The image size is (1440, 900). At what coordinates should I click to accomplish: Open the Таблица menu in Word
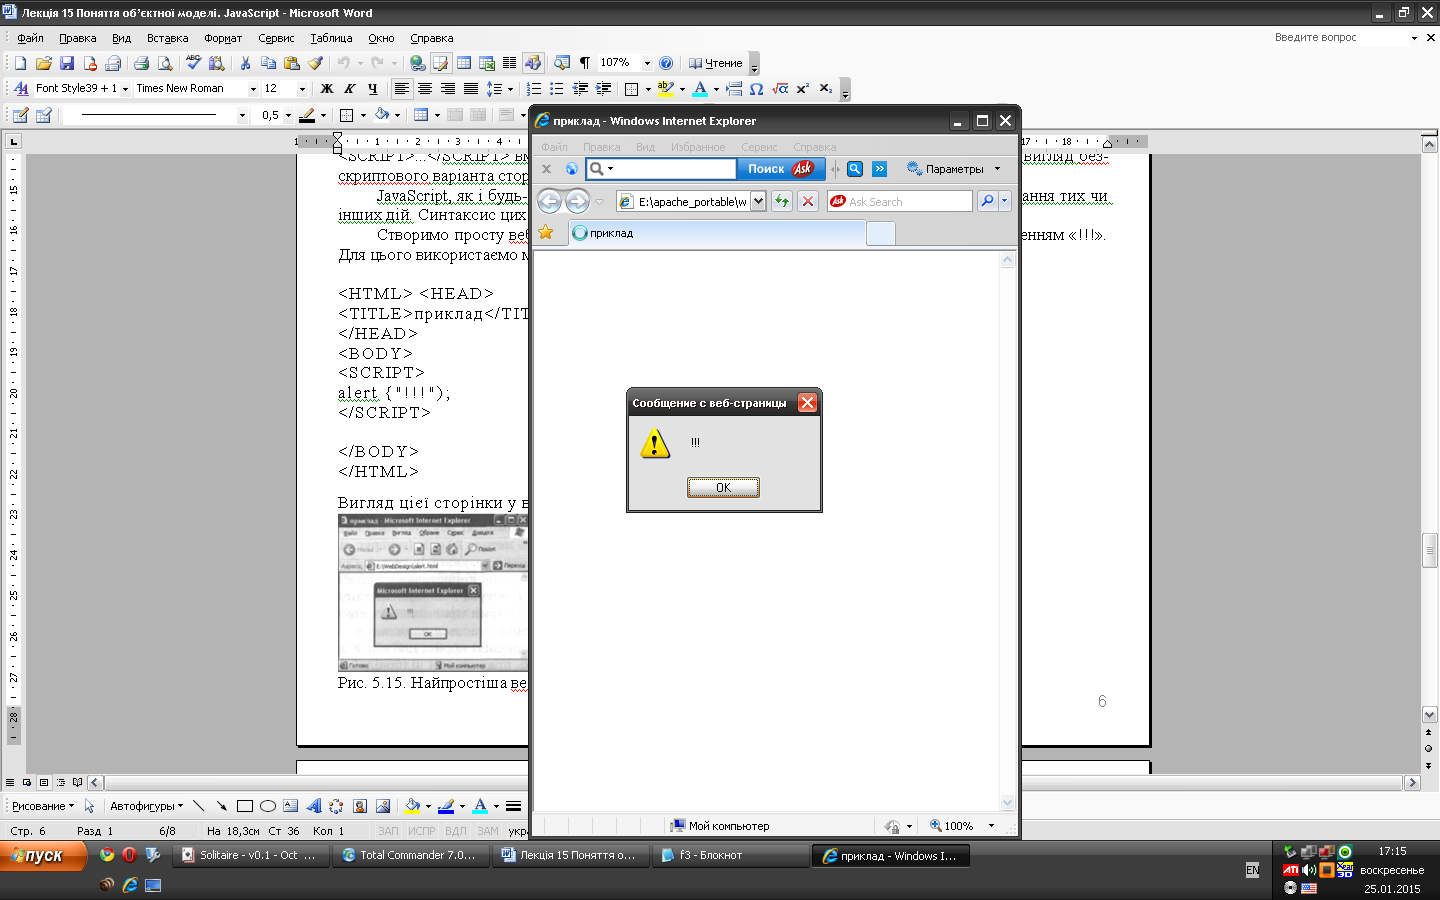331,38
